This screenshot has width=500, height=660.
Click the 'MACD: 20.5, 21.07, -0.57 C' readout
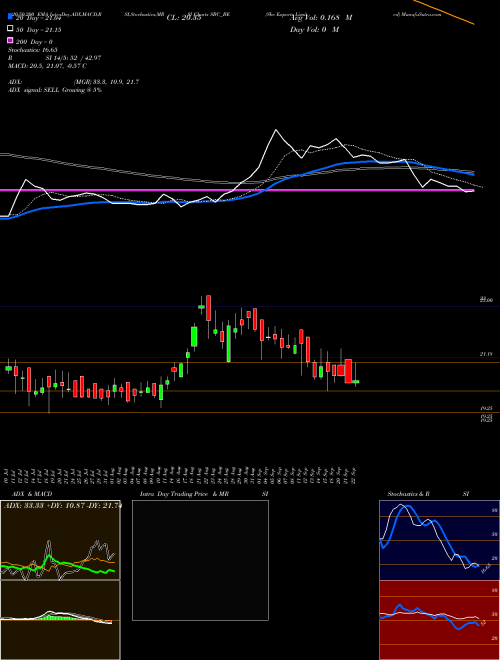click(x=47, y=66)
